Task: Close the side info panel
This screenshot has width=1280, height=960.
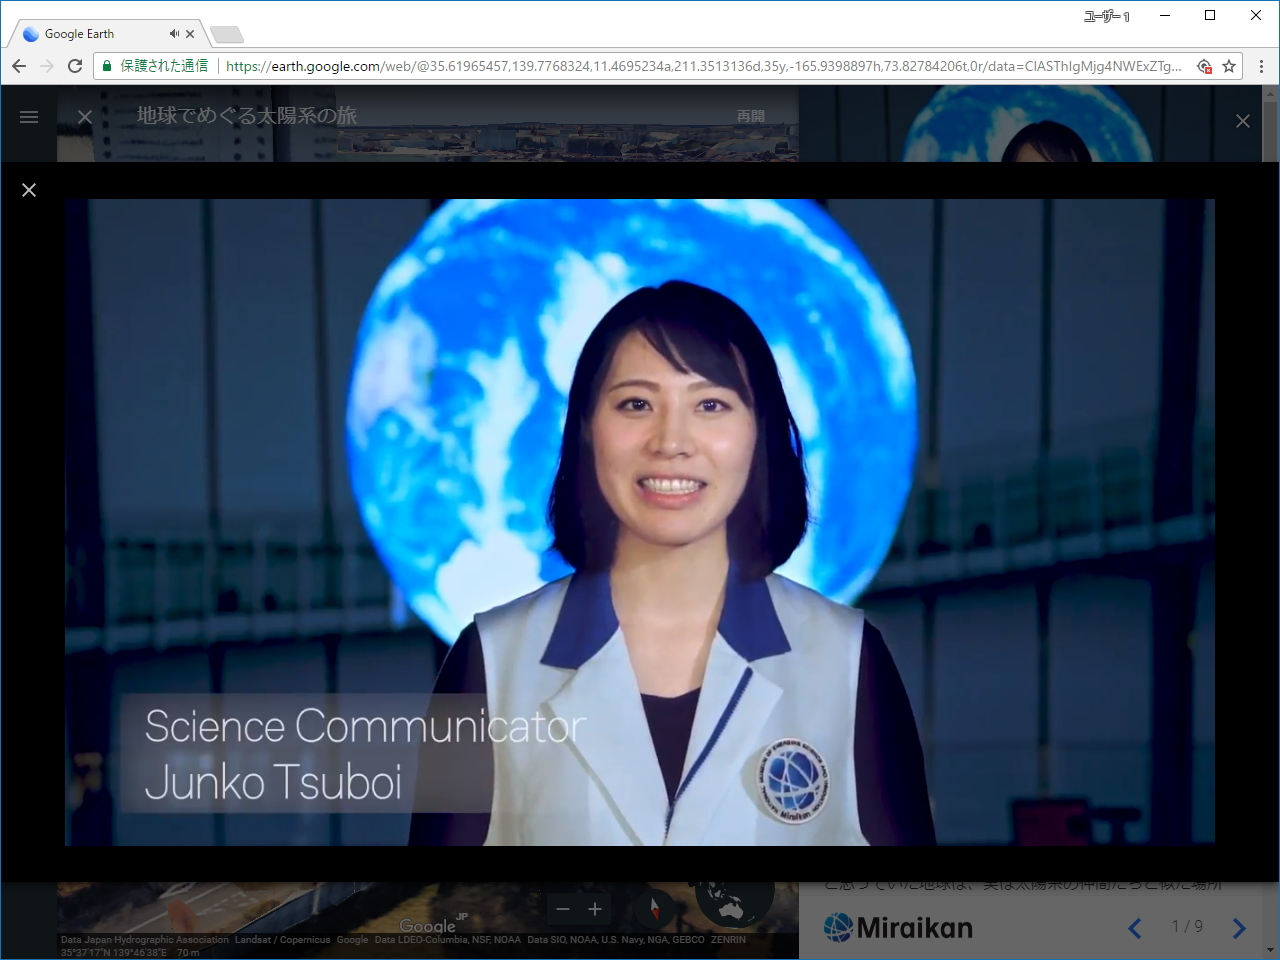Action: 1243,121
